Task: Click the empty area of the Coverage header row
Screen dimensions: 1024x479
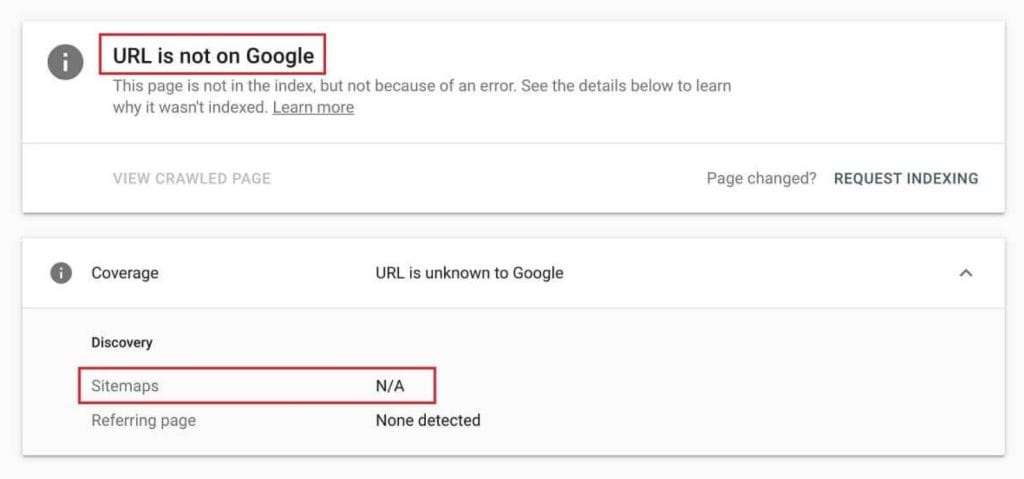Action: pyautogui.click(x=760, y=273)
